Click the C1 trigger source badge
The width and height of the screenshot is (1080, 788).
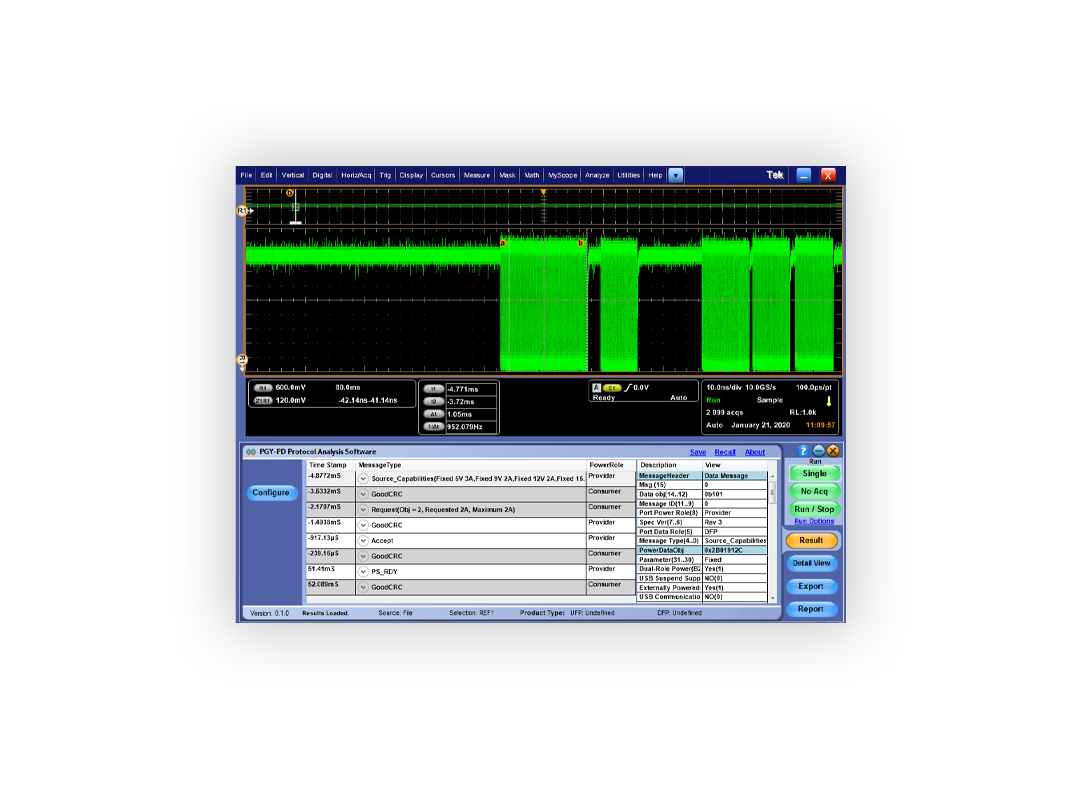(x=612, y=388)
